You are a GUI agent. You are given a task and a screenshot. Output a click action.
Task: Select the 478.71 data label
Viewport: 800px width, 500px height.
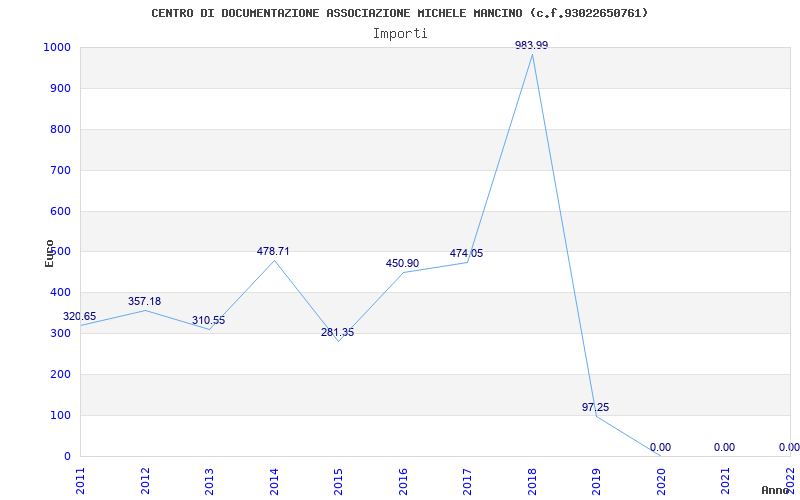[x=273, y=251]
